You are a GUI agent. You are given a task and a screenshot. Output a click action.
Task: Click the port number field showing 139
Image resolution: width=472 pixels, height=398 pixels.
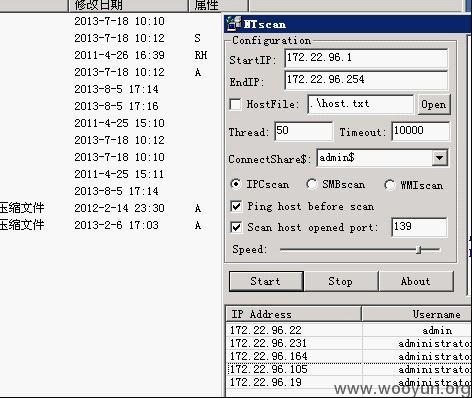click(419, 227)
